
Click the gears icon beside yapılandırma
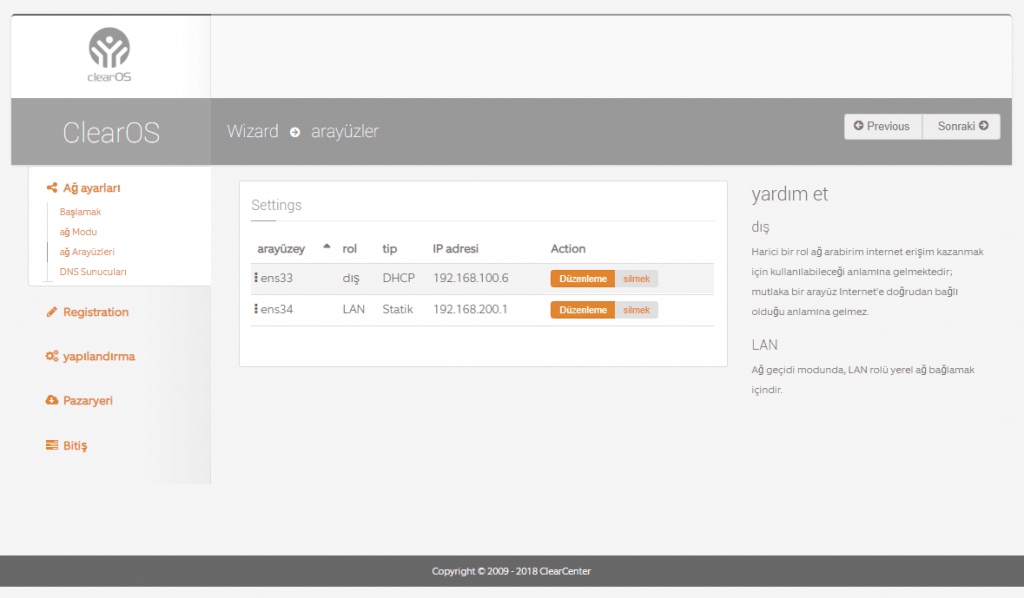pyautogui.click(x=52, y=356)
